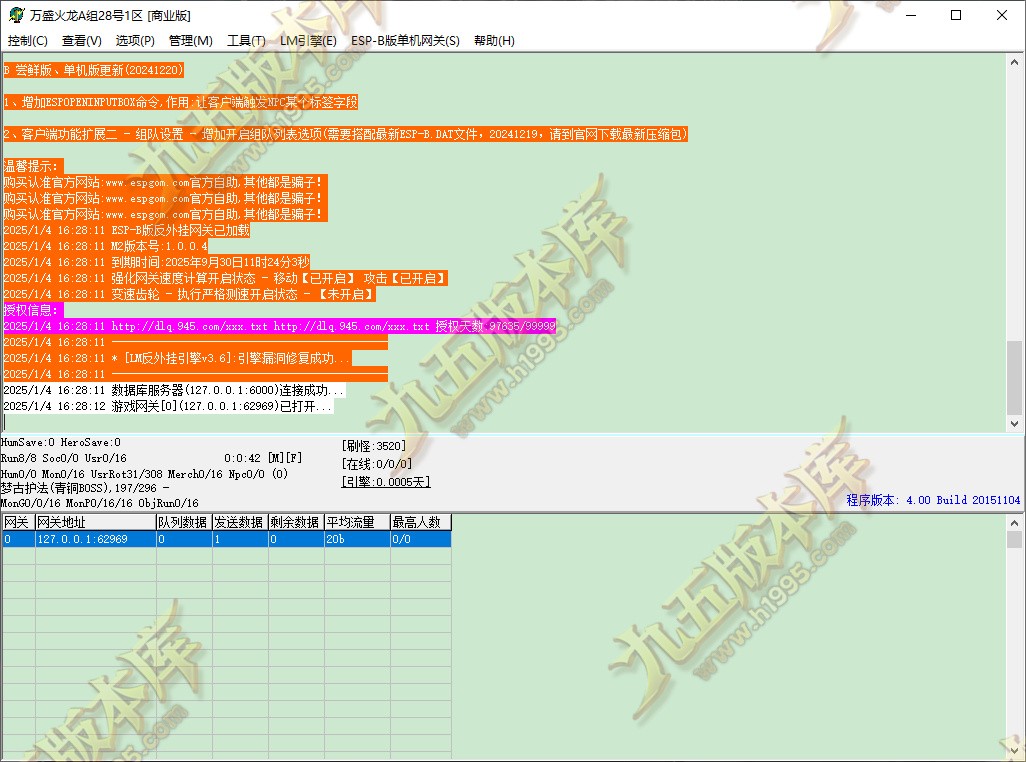Click the [引擎:0.0005天] label

coord(386,482)
